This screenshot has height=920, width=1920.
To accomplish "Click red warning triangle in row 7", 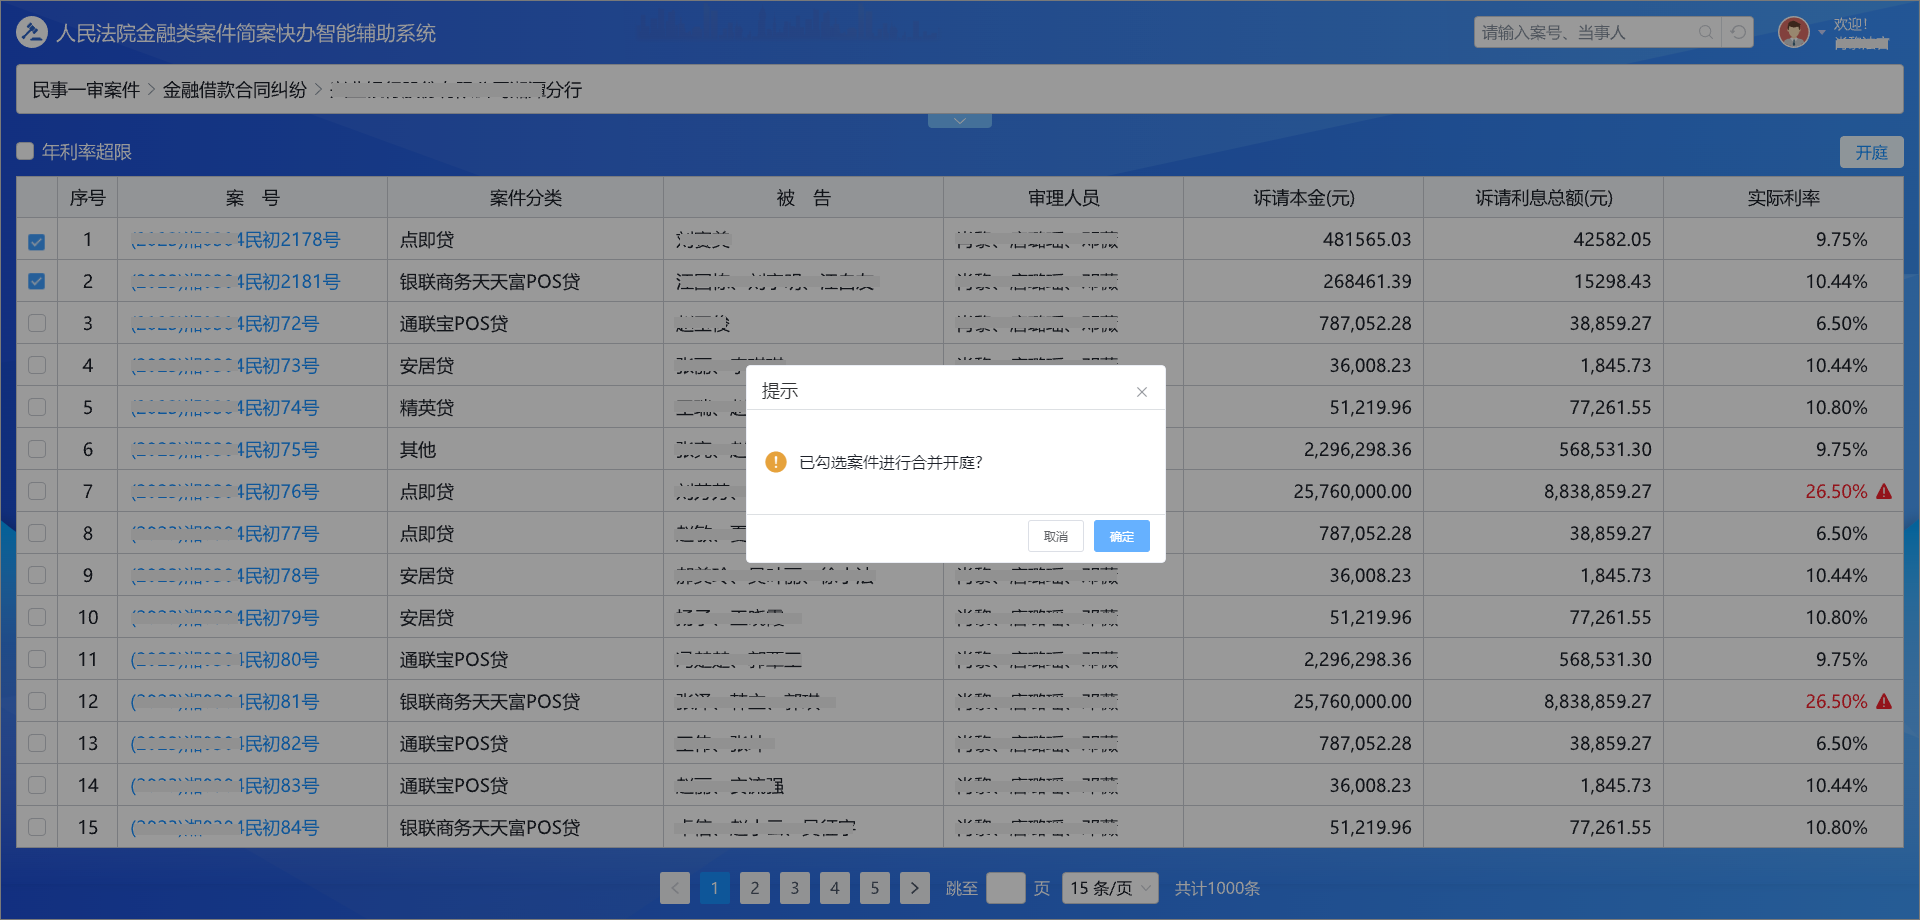I will tap(1884, 492).
